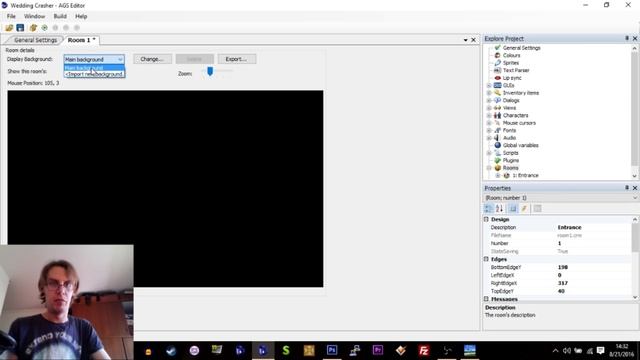Screen dimensions: 640x360
Task: Open General Settings in the project tree
Action: click(x=521, y=48)
